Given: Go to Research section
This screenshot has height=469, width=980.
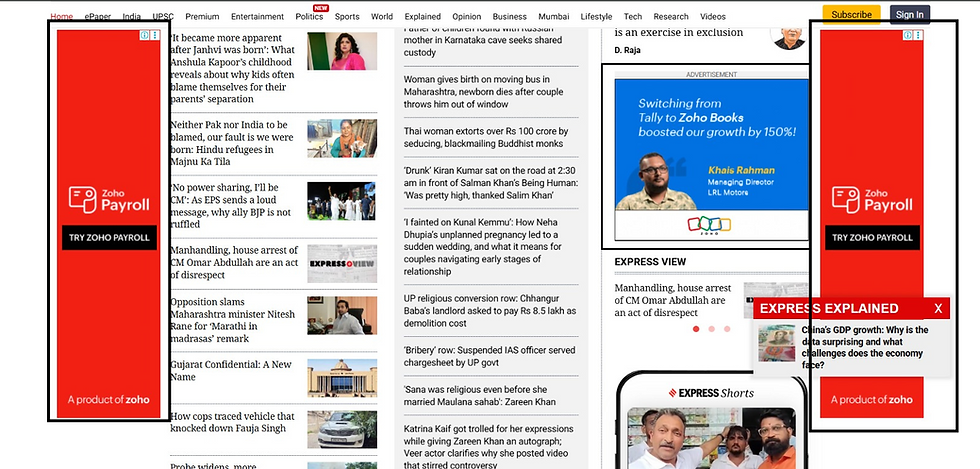Looking at the screenshot, I should (x=671, y=16).
